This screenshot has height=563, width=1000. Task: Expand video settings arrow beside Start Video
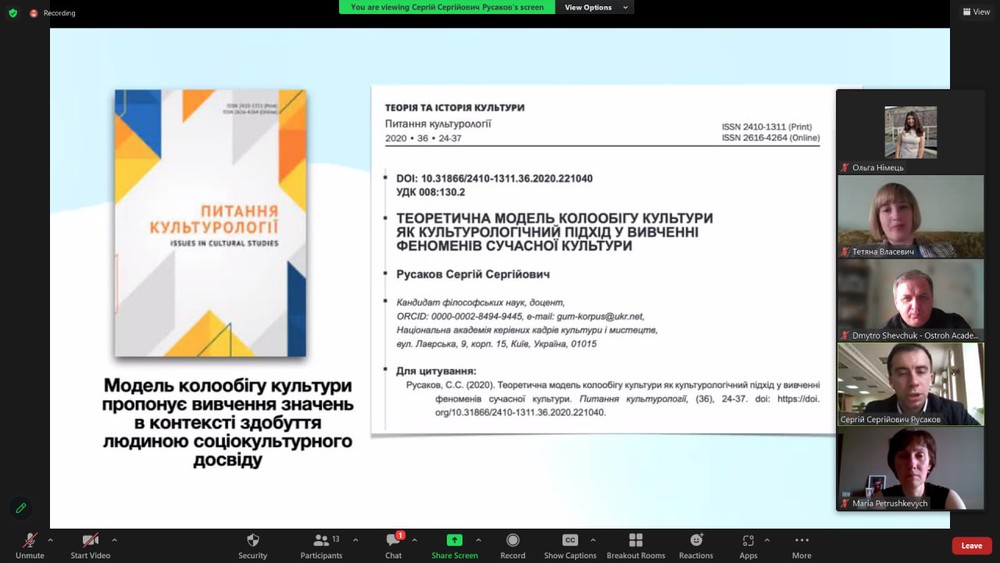(114, 540)
